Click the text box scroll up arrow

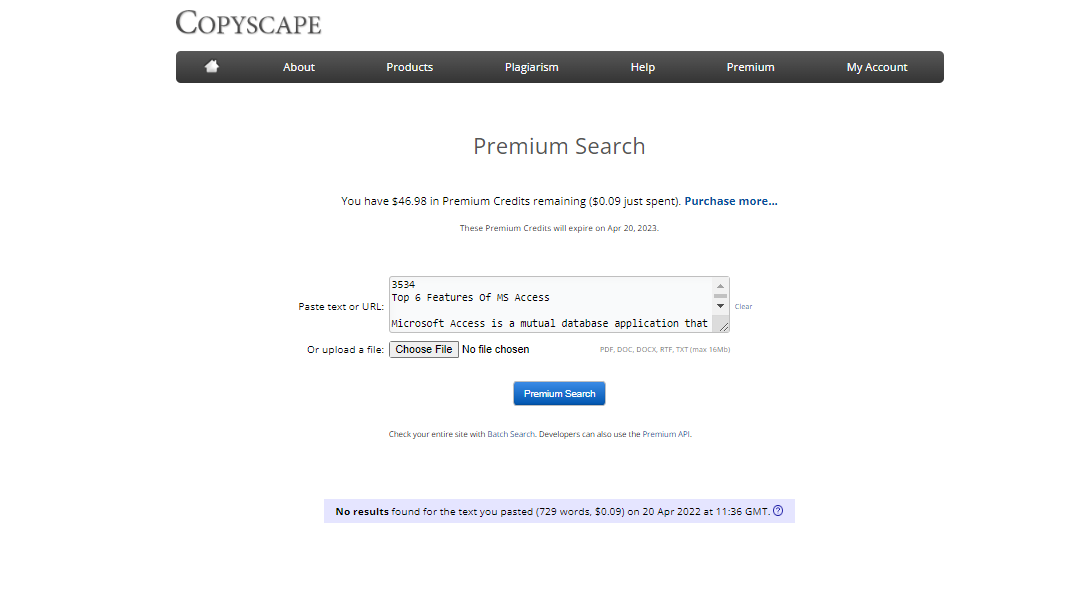(x=720, y=286)
